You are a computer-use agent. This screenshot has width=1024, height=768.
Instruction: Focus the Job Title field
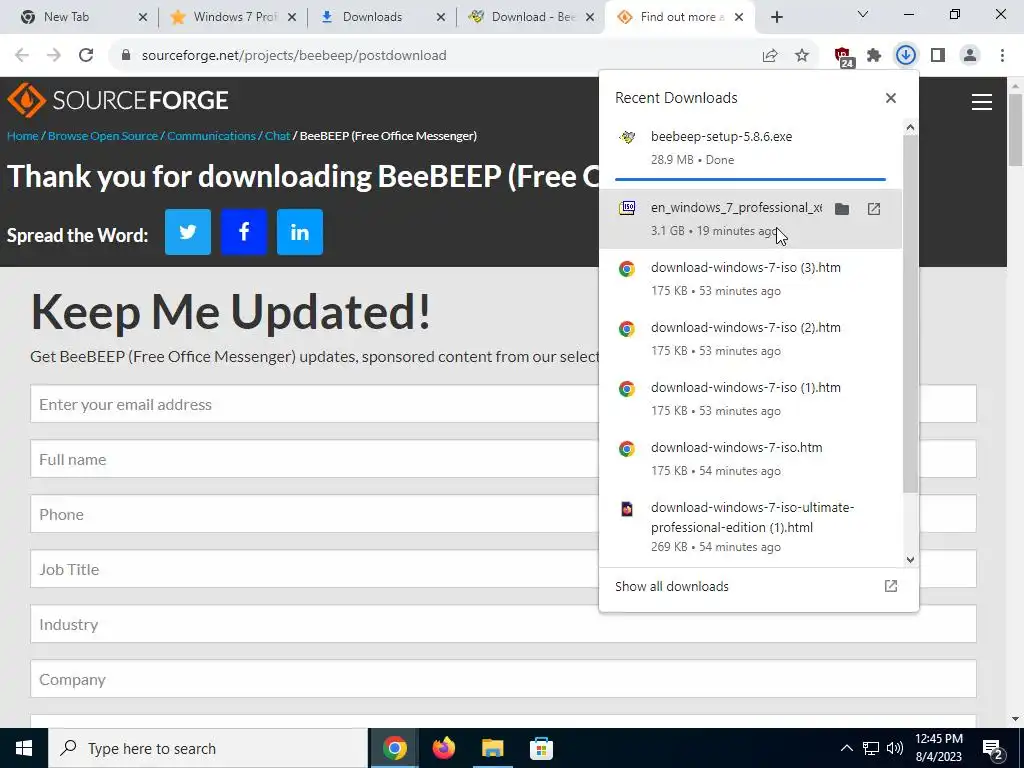coord(503,569)
